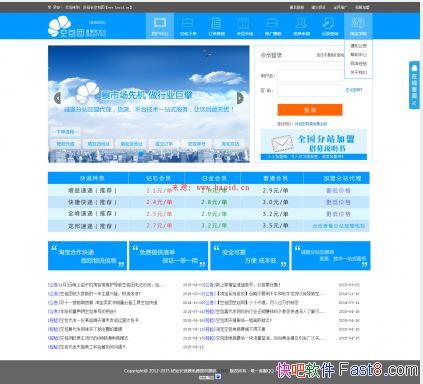Open the first [公告] news item in left column
Image resolution: width=423 pixels, height=384 pixels.
click(x=107, y=285)
